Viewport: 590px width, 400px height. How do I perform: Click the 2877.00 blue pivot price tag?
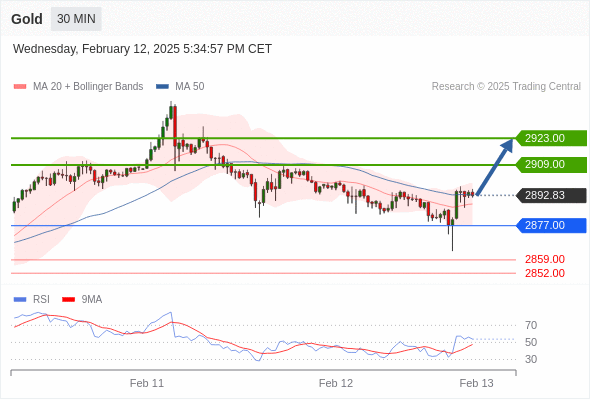tap(551, 225)
